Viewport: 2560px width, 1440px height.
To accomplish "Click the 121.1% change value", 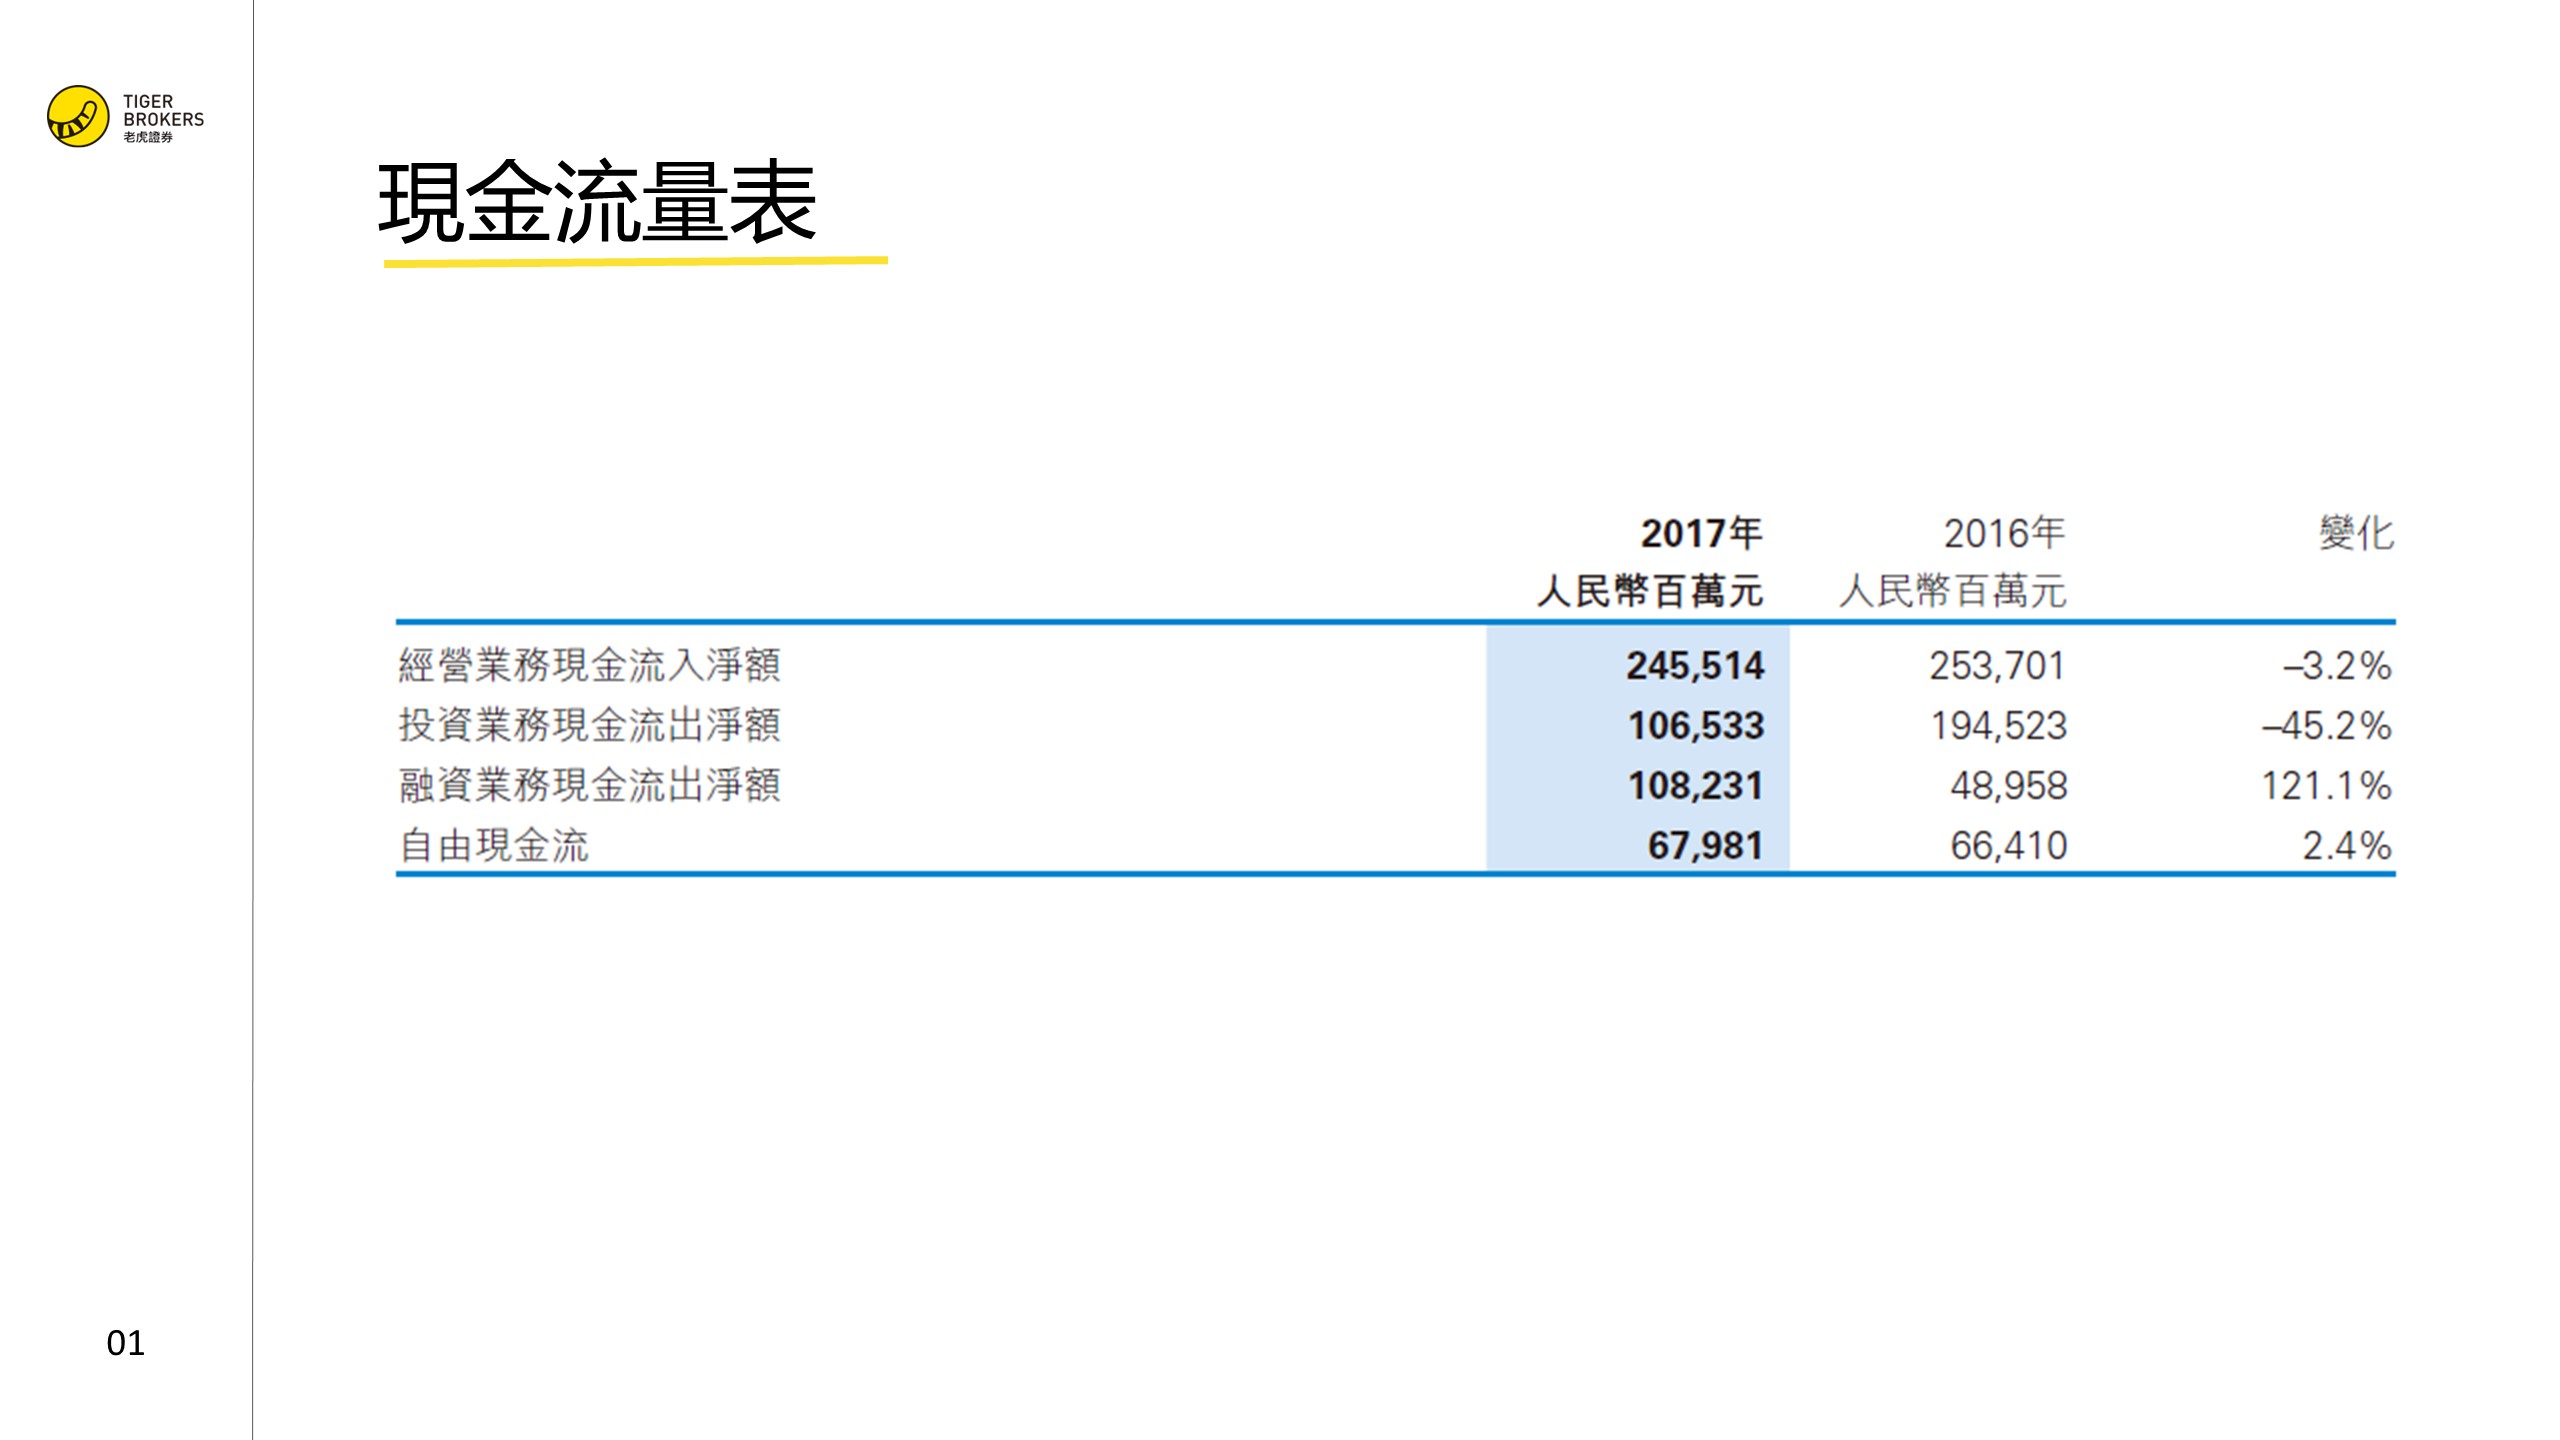I will (x=2326, y=785).
